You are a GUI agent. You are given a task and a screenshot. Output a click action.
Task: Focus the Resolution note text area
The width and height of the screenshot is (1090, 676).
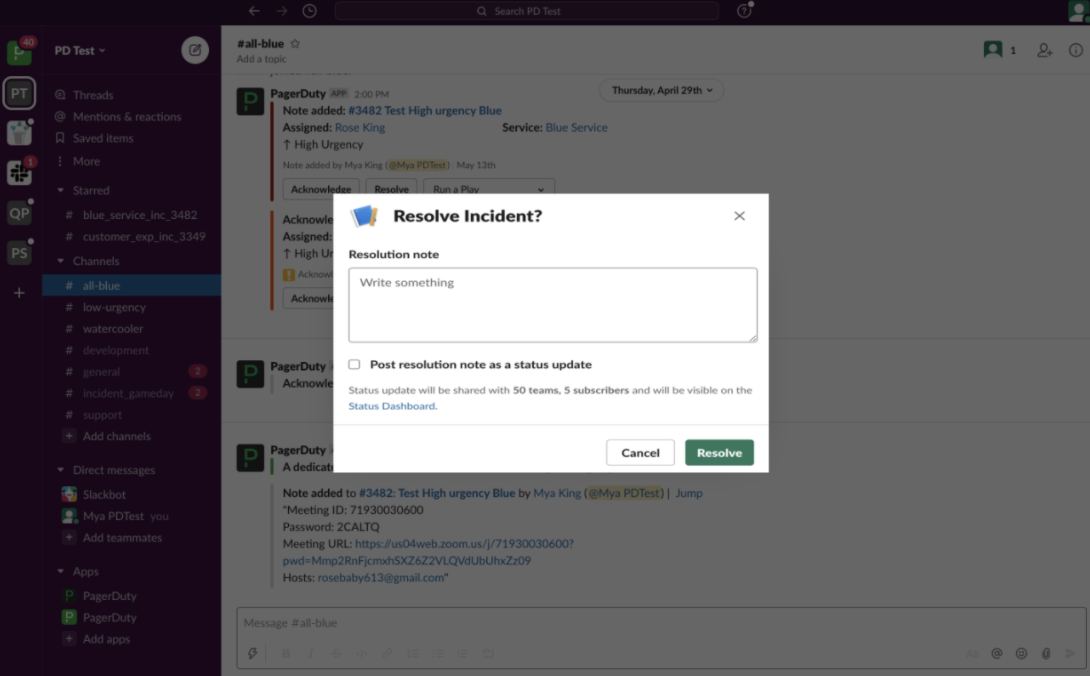[552, 305]
